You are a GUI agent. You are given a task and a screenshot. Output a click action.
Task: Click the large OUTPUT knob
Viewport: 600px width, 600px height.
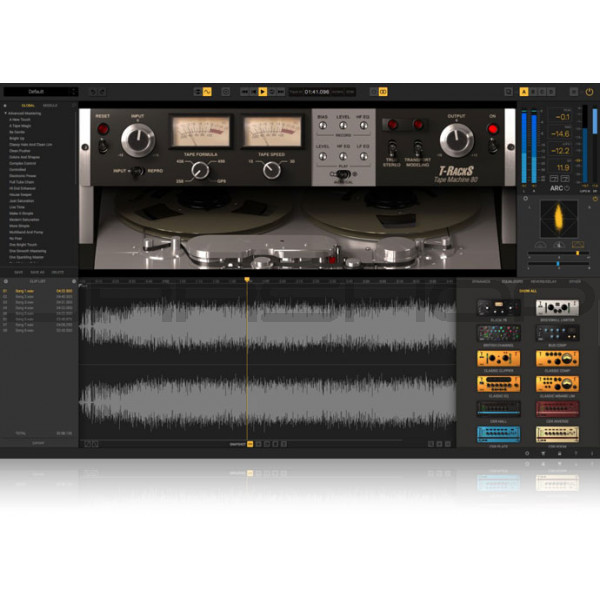click(457, 140)
